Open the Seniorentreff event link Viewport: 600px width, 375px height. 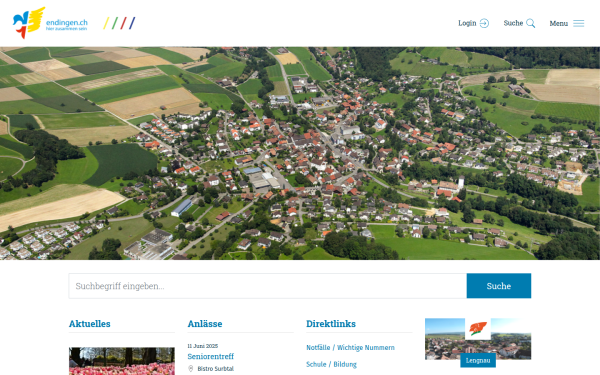click(x=210, y=356)
